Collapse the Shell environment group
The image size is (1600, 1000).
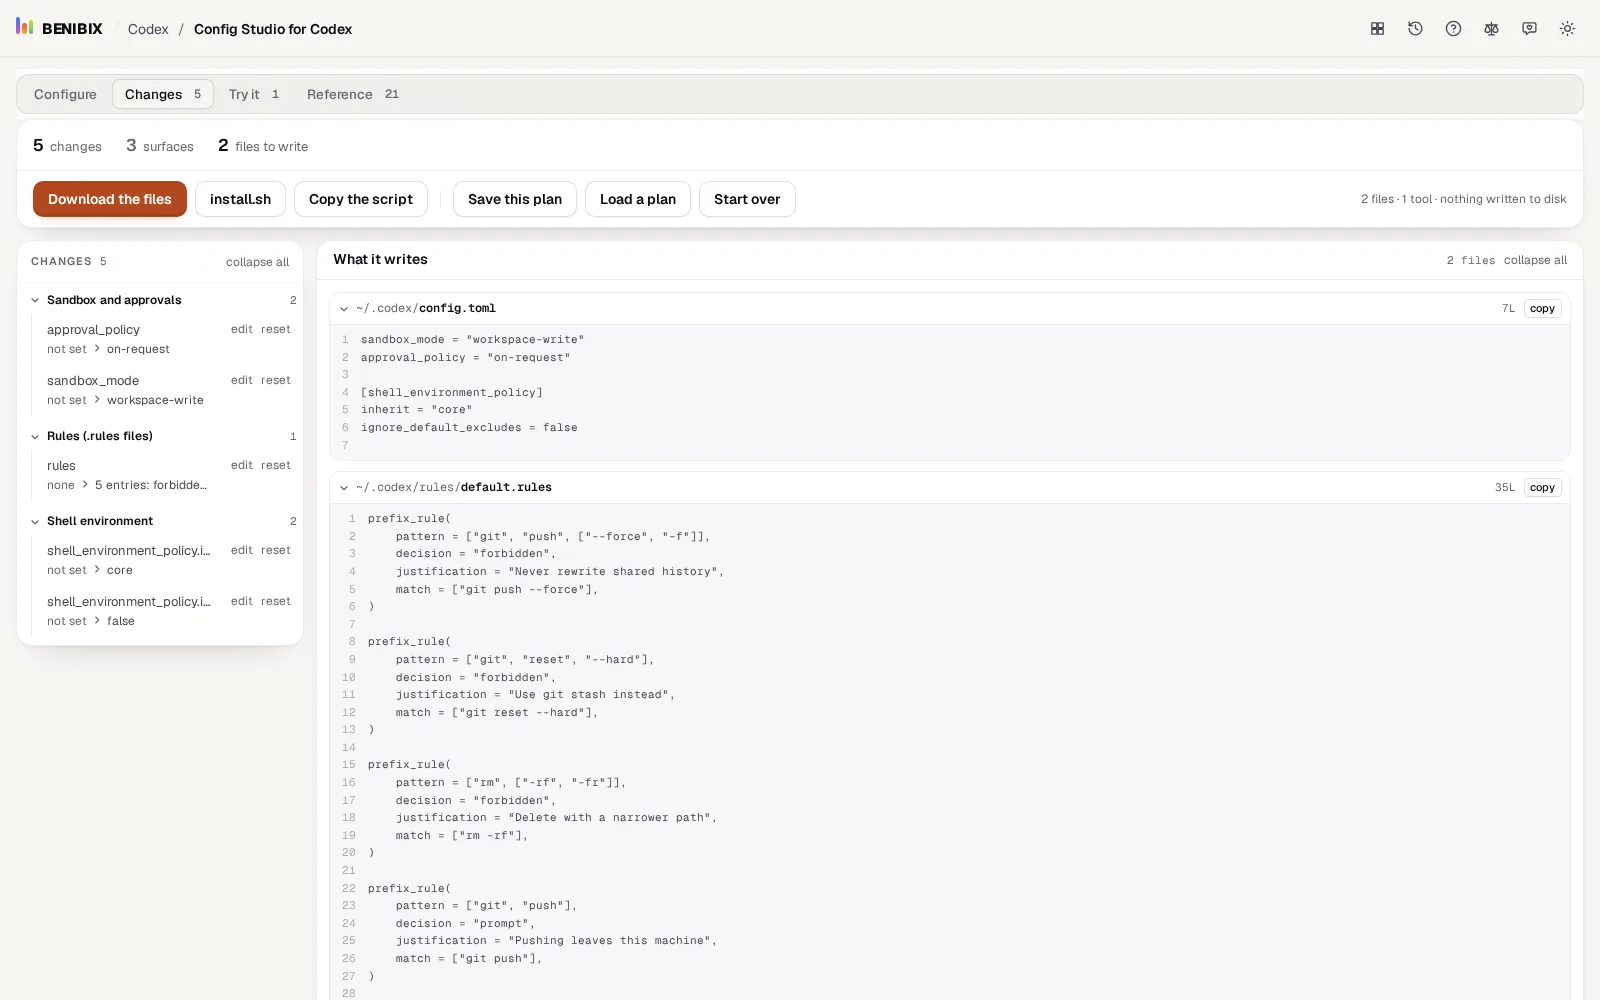click(35, 521)
